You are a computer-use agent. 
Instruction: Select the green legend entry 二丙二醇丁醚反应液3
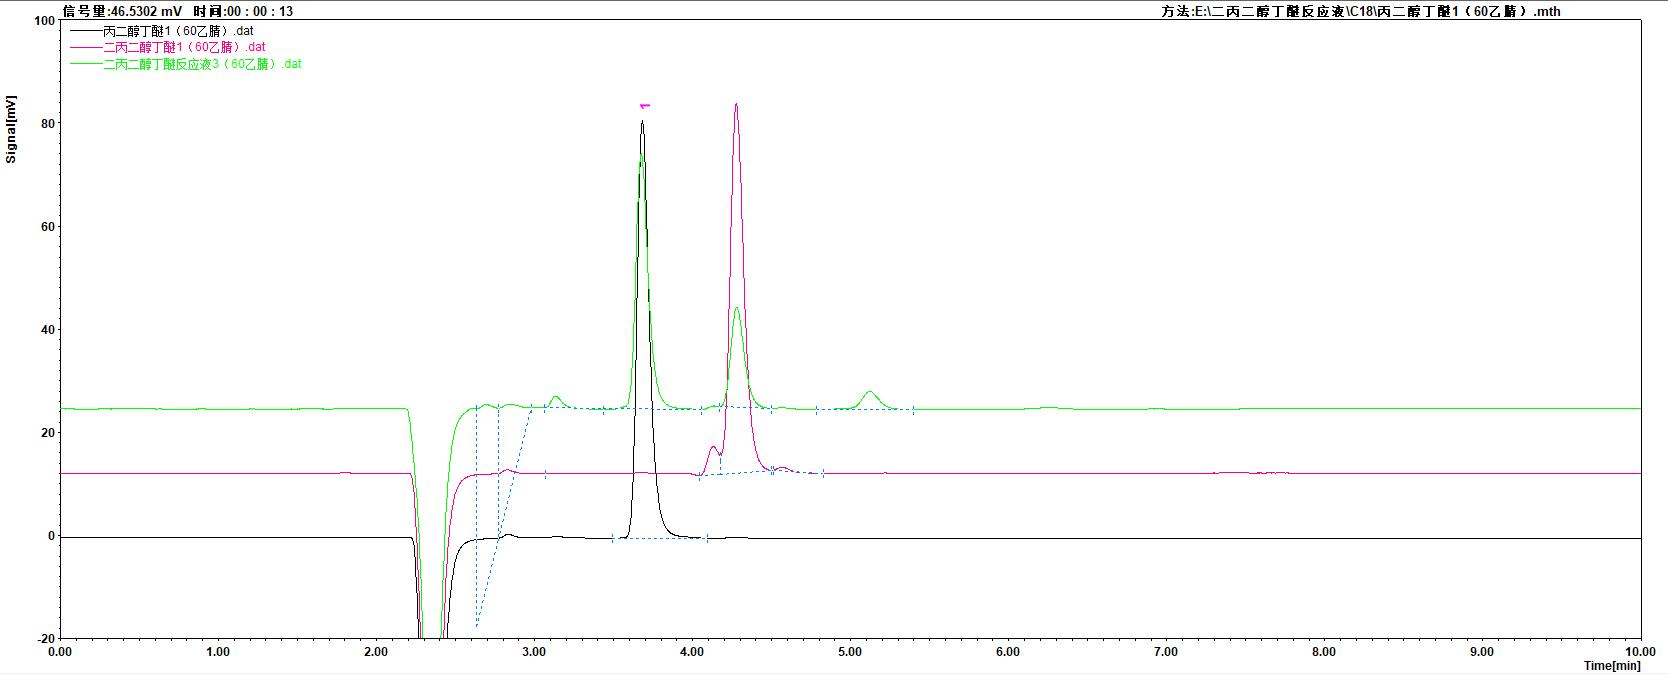click(202, 64)
